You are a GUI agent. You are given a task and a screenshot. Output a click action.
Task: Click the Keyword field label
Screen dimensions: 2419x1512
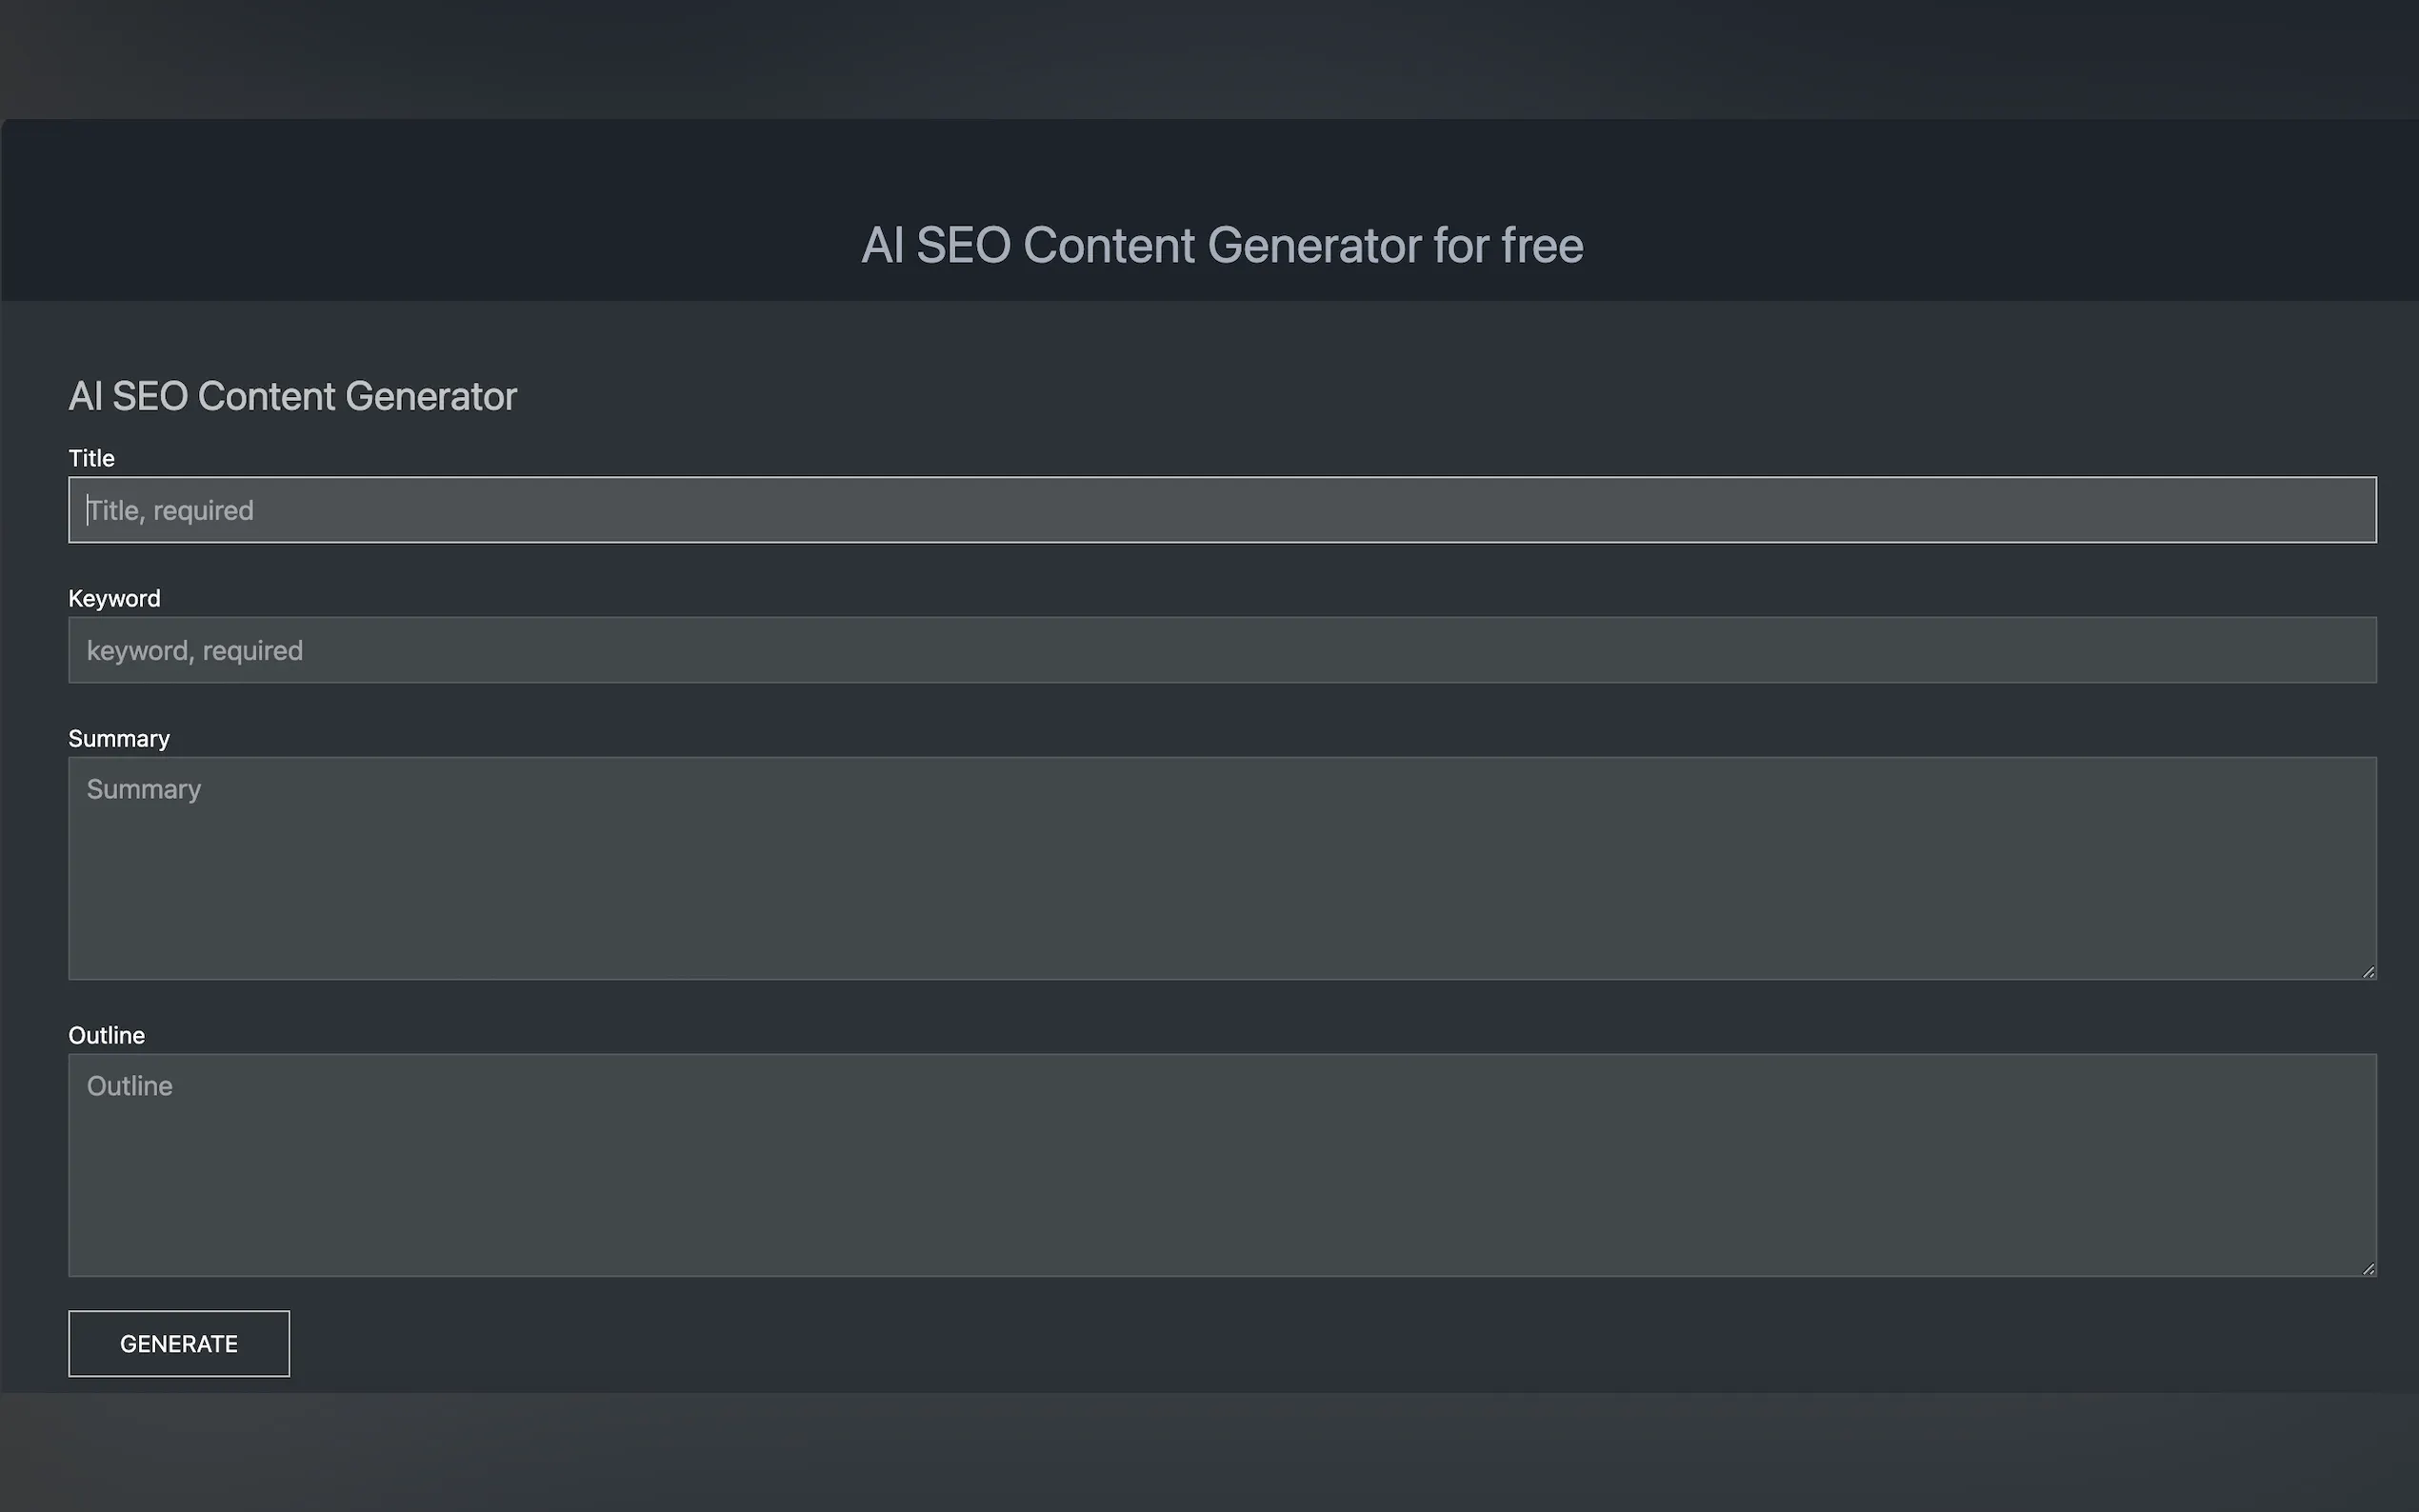[x=114, y=598]
